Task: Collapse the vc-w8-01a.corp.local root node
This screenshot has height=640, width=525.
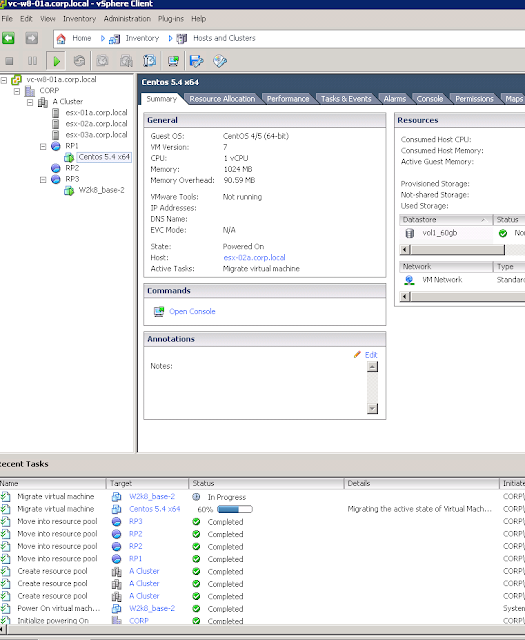Action: (4, 80)
